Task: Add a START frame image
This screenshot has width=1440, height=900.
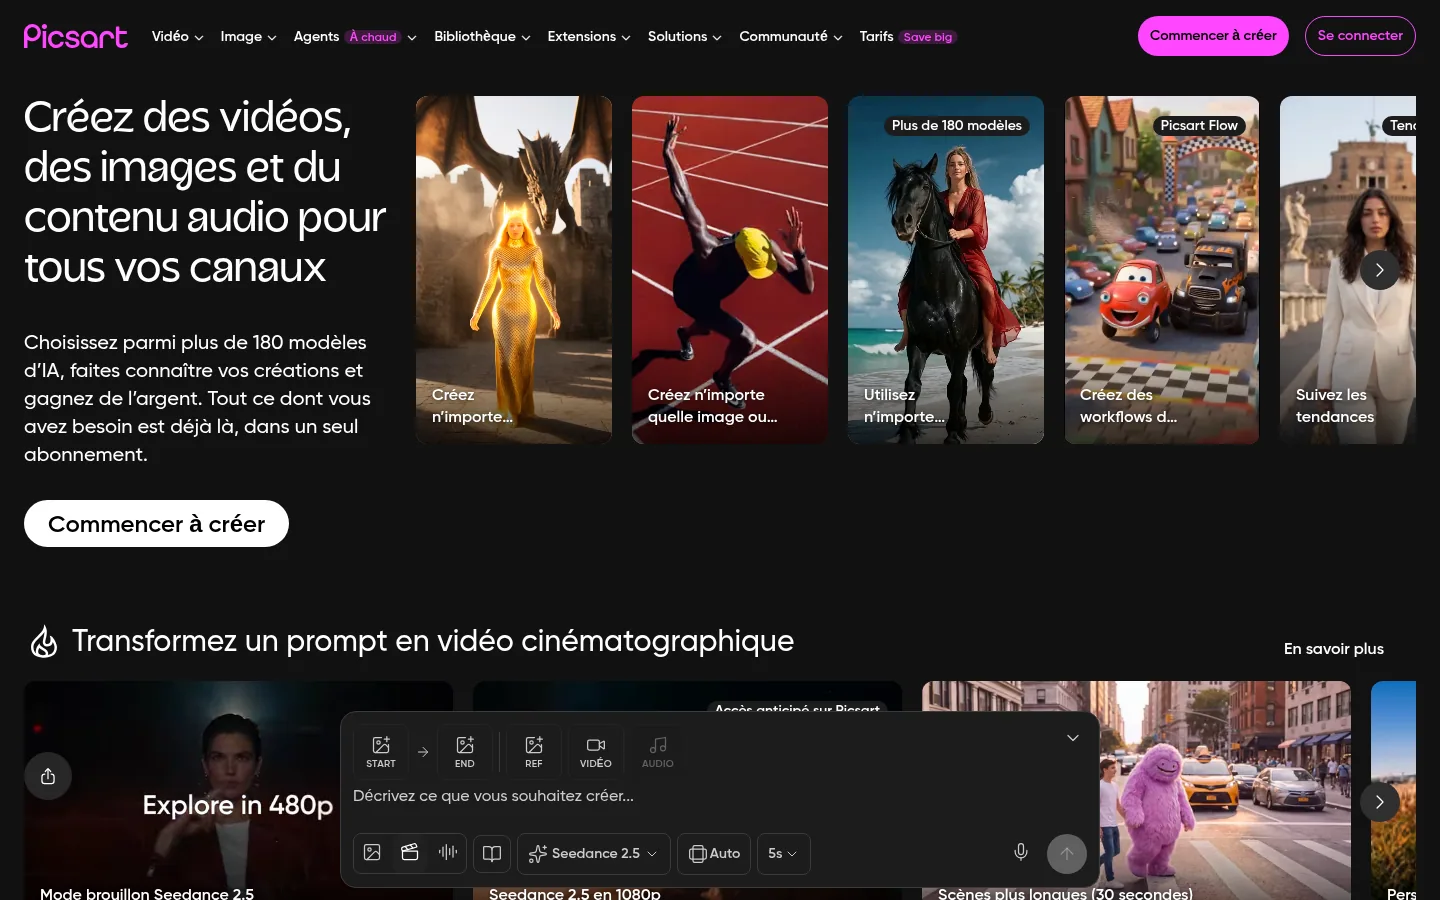Action: coord(381,752)
